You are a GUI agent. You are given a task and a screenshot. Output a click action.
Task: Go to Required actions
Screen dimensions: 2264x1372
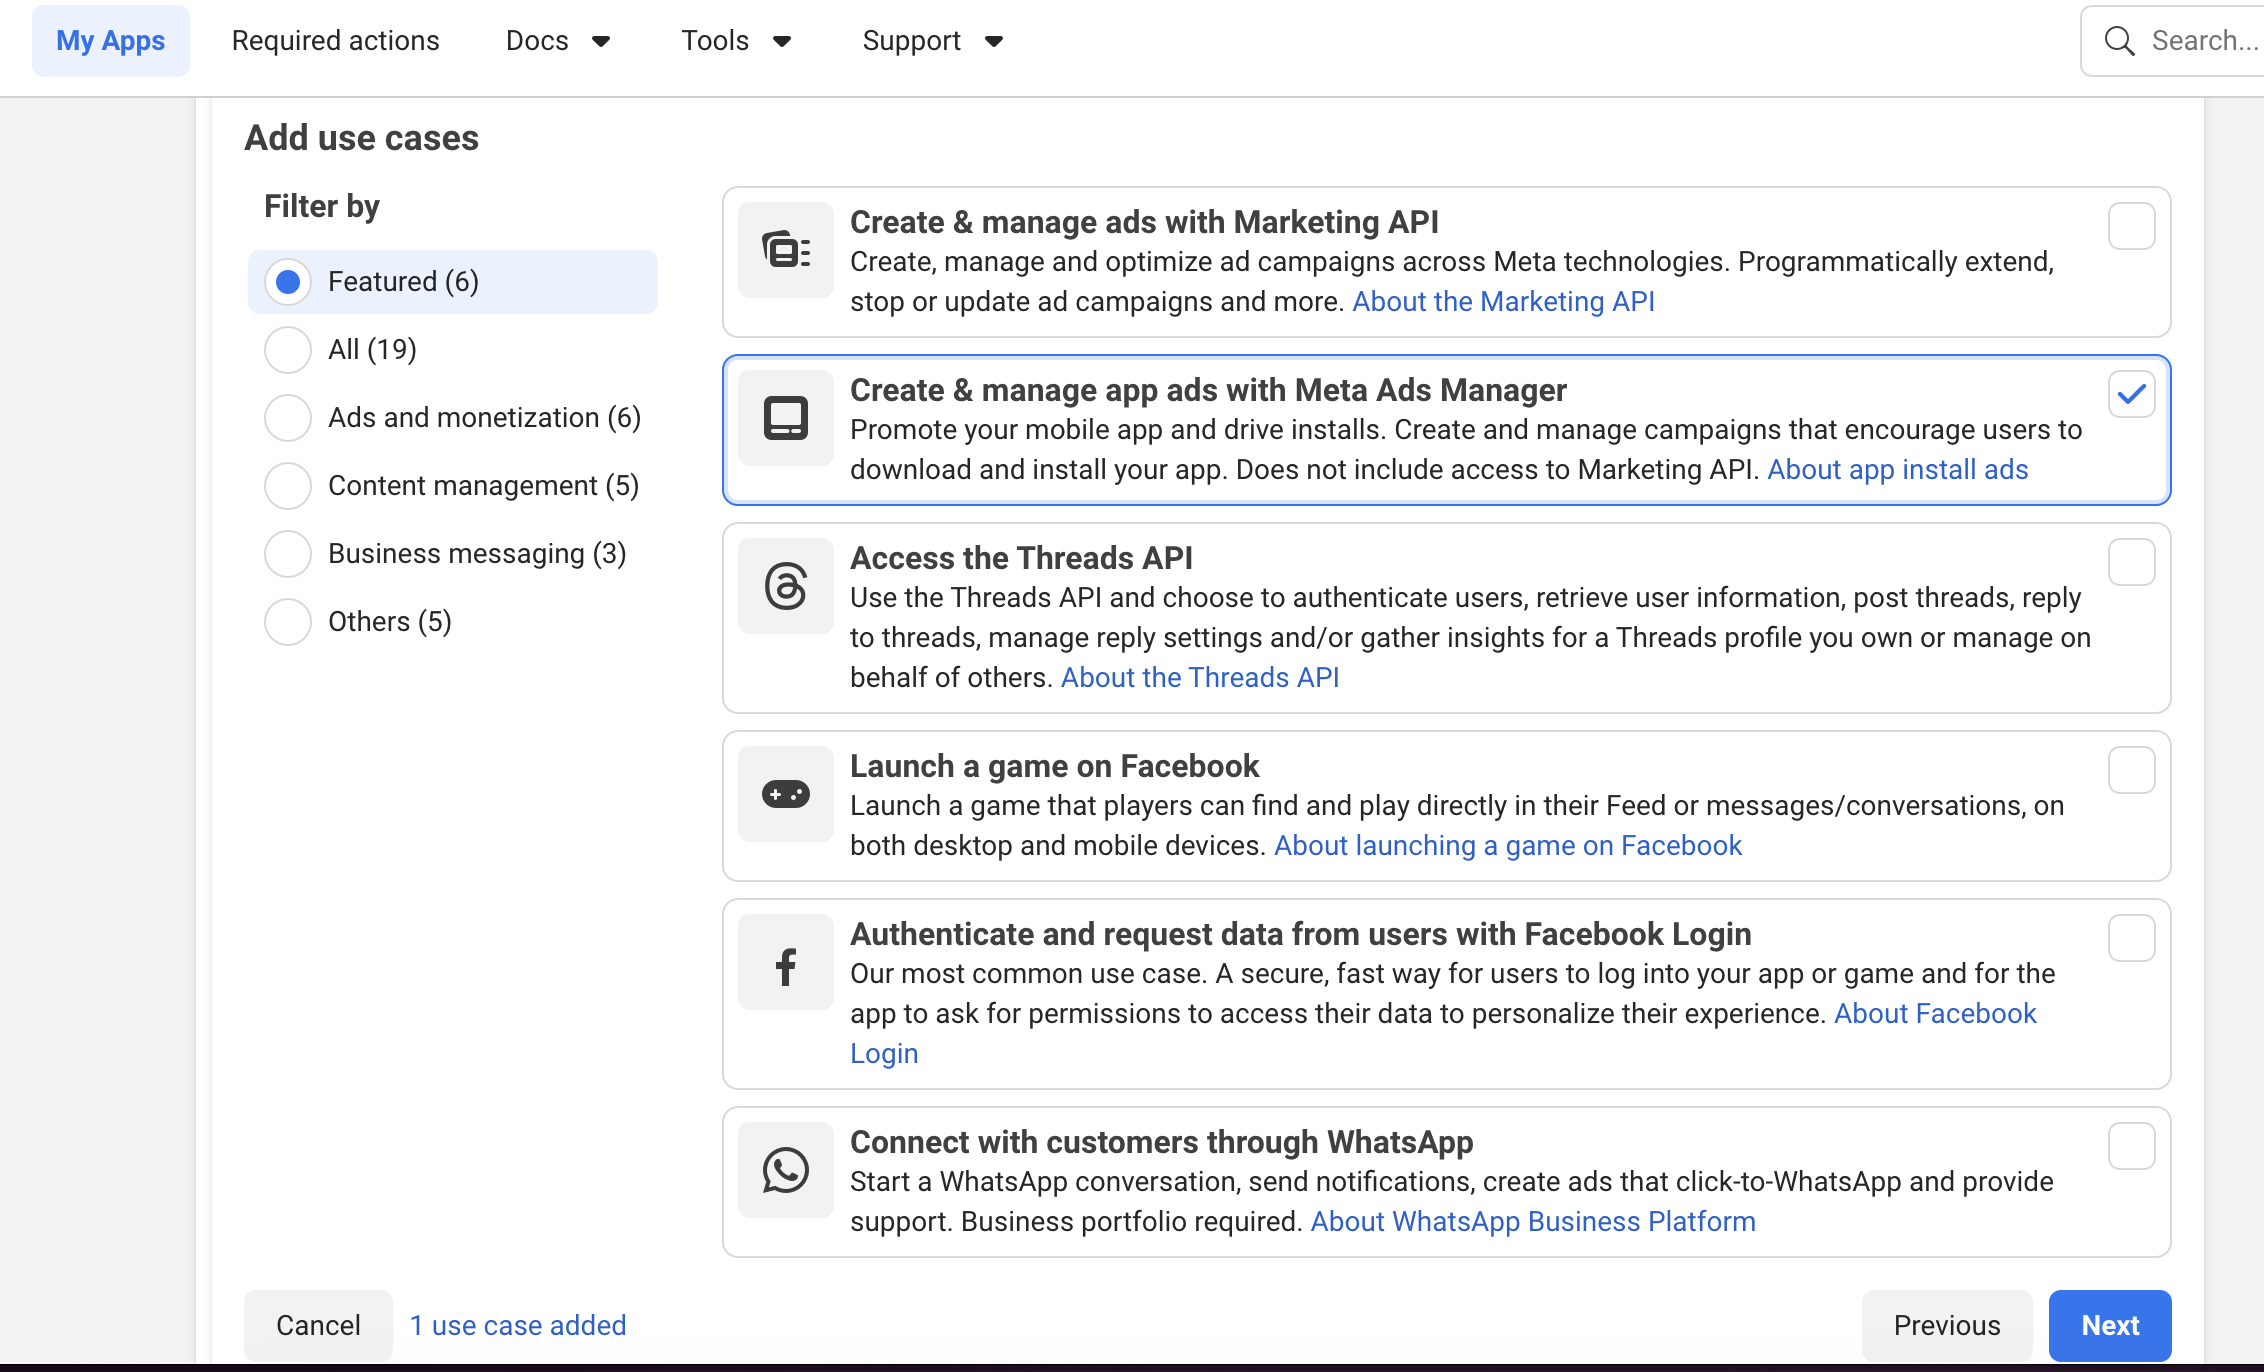[335, 41]
